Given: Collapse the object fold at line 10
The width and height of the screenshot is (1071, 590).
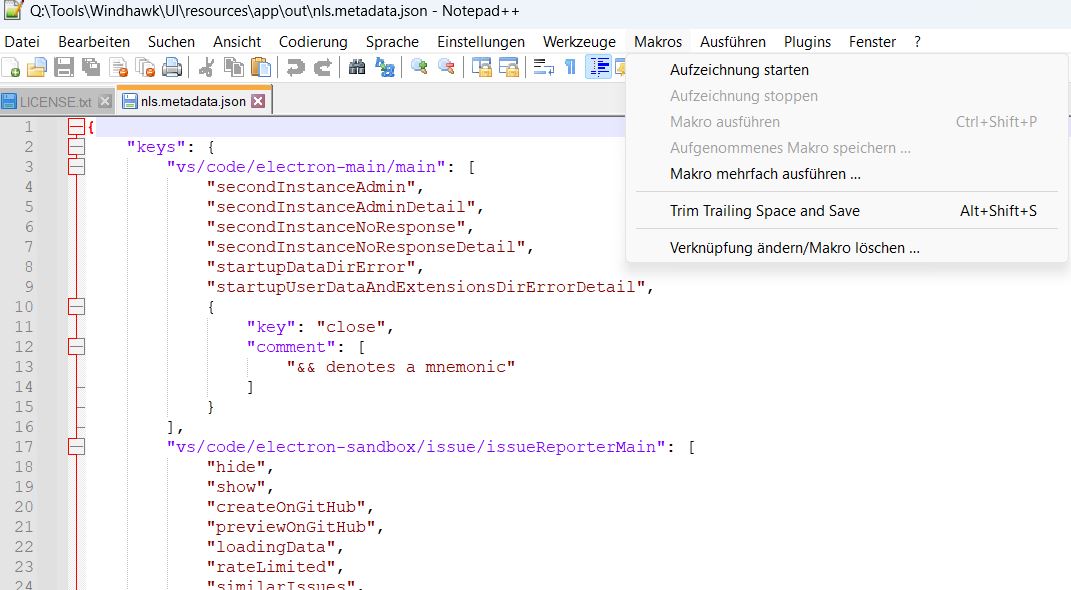Looking at the screenshot, I should [x=76, y=307].
